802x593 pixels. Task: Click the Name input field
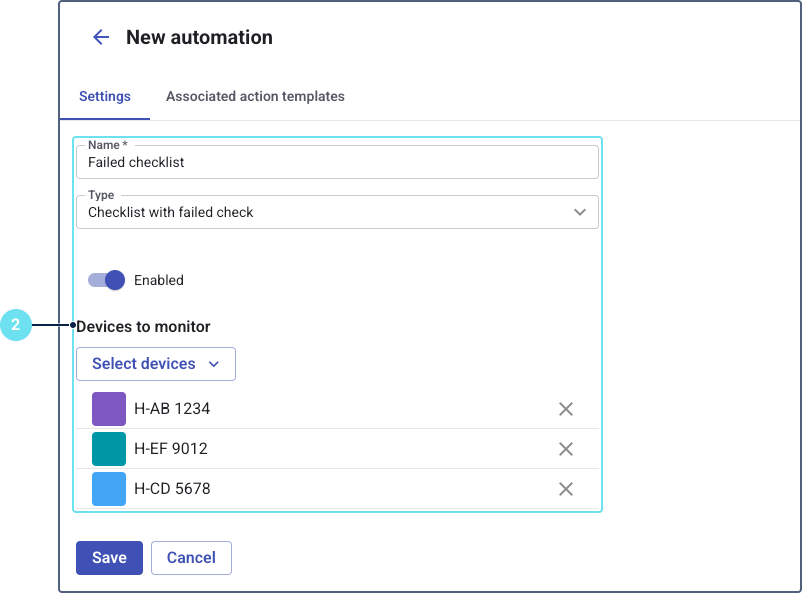(337, 162)
